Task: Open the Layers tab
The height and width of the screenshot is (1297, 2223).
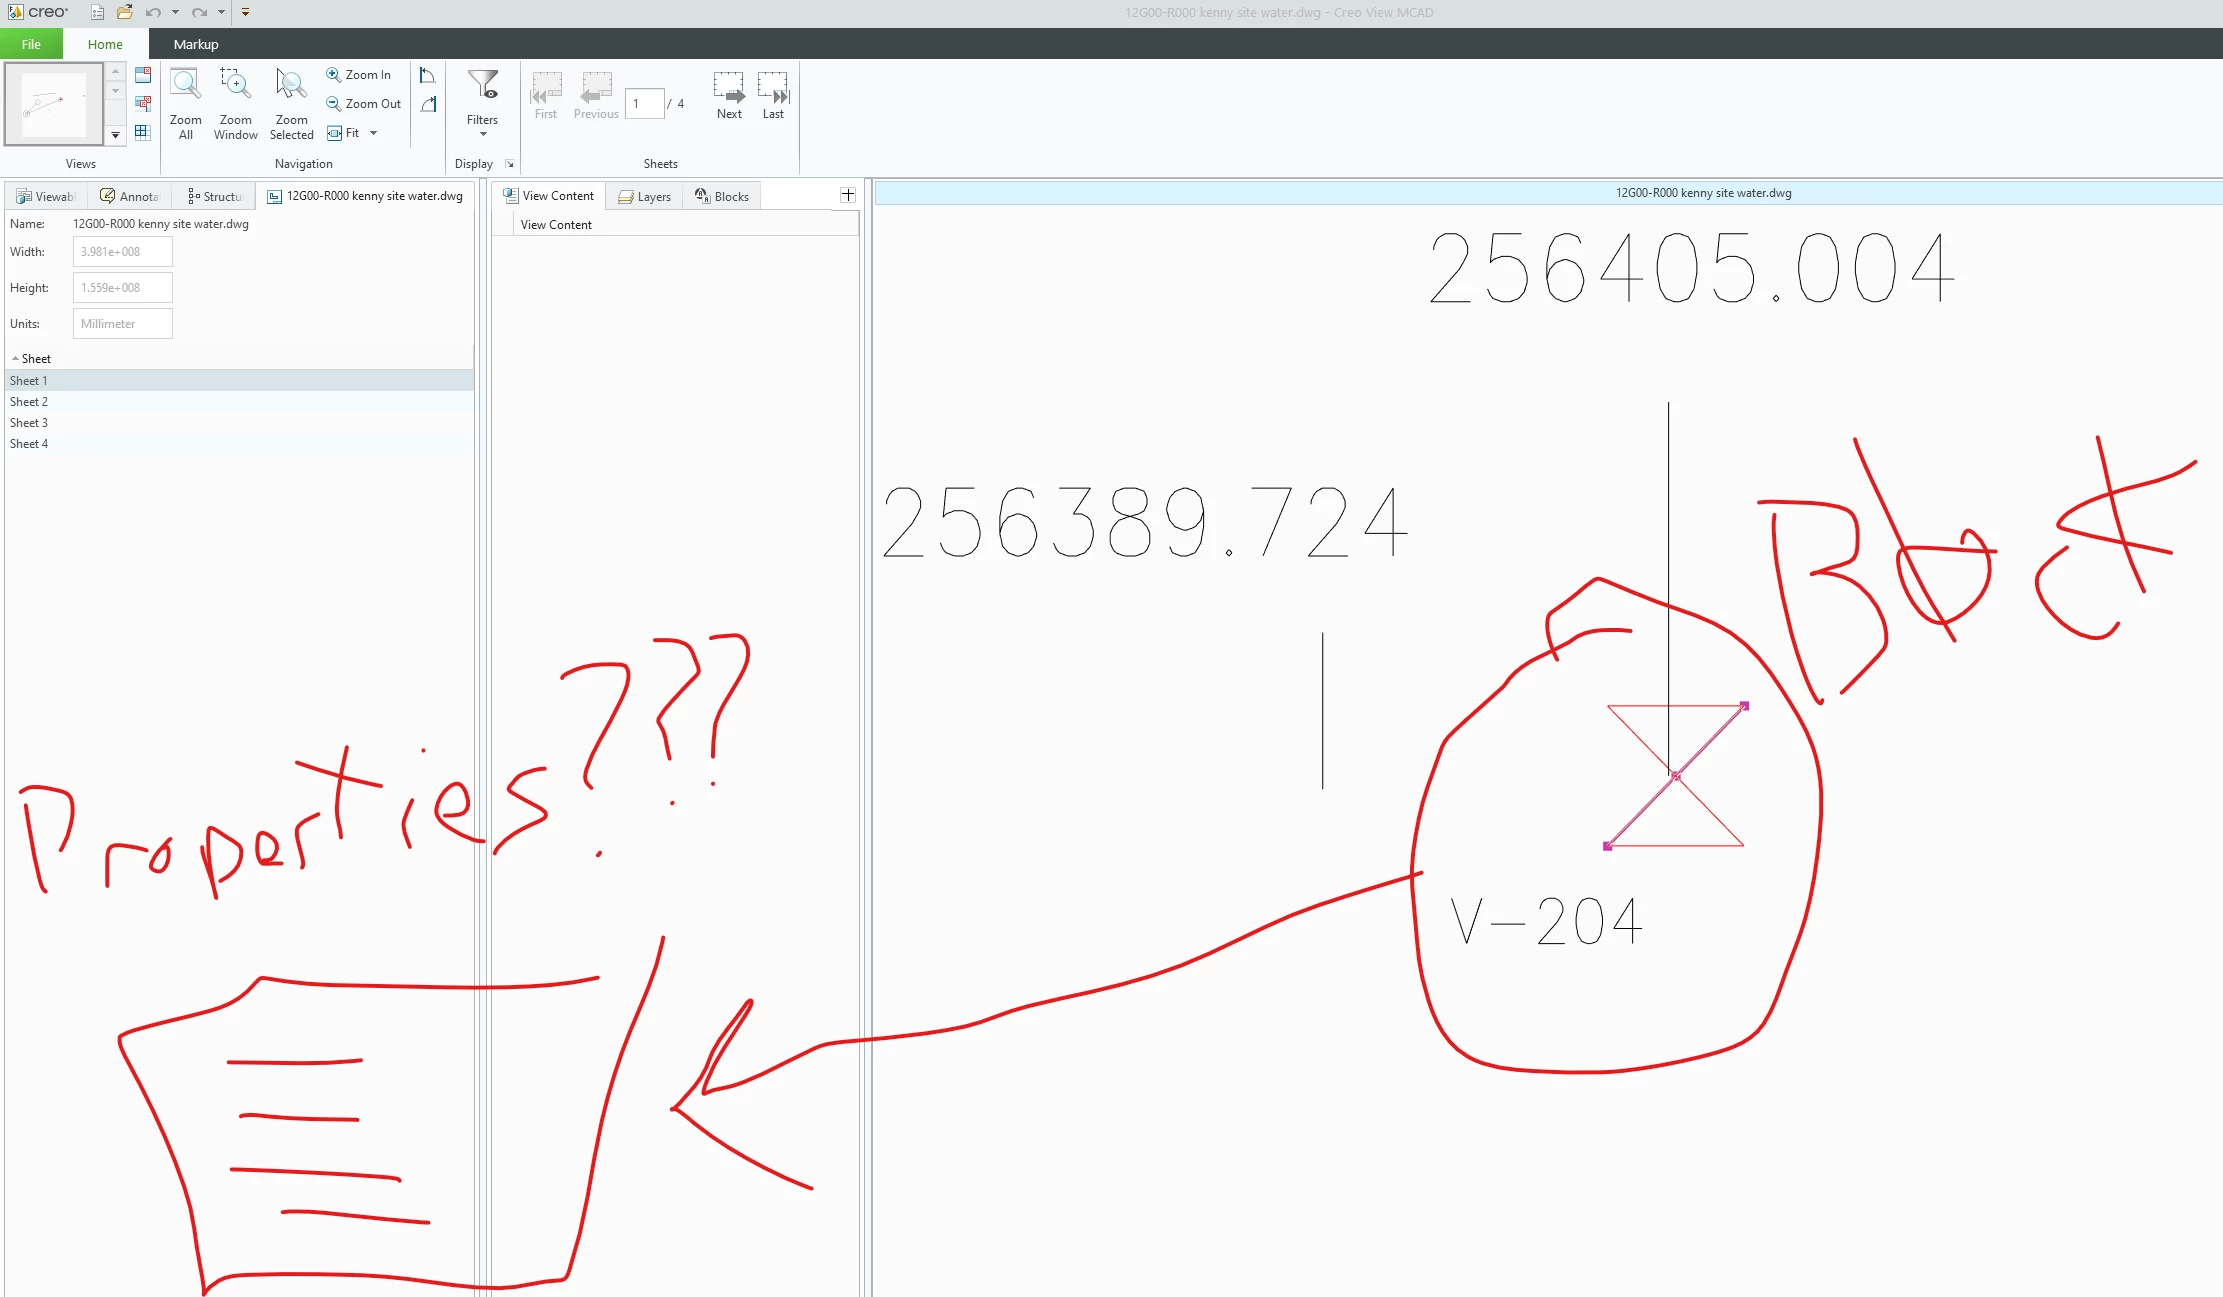Action: click(x=644, y=196)
